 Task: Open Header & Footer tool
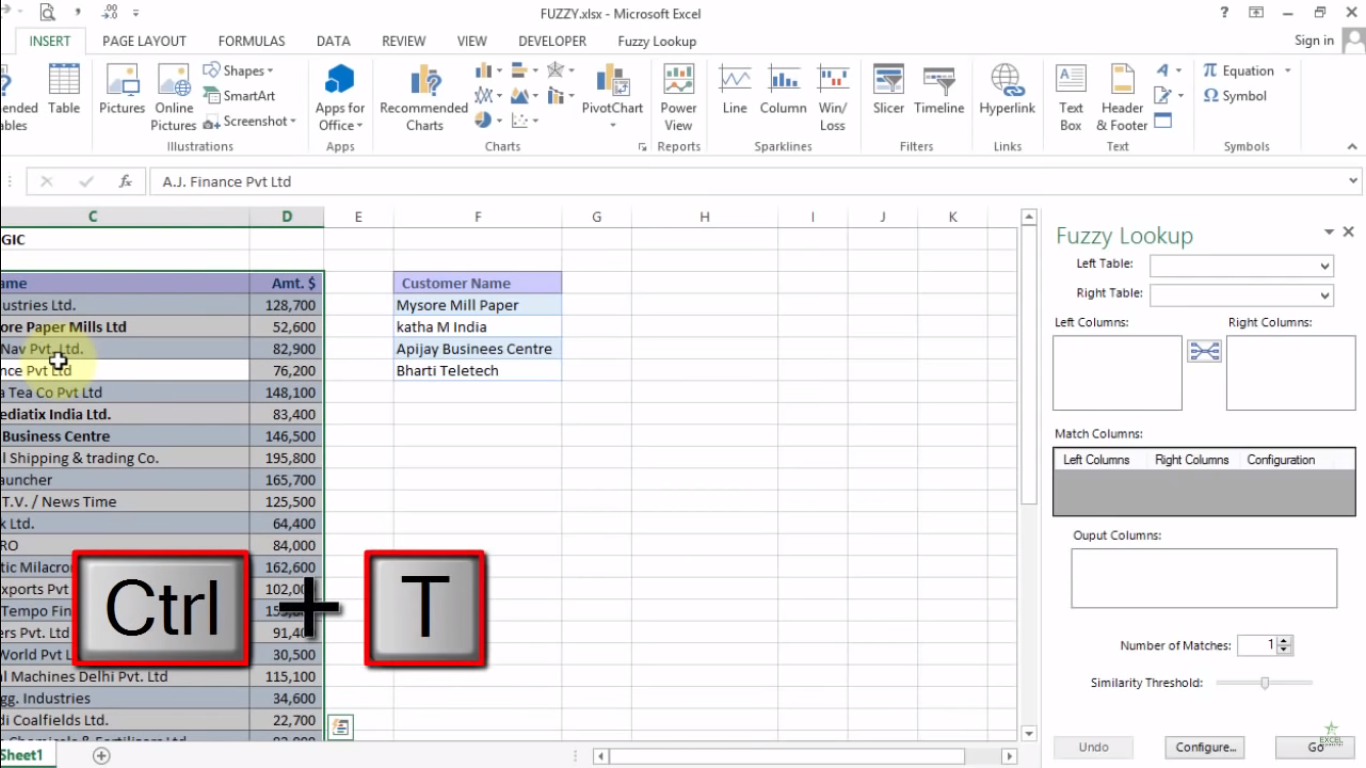tap(1122, 97)
